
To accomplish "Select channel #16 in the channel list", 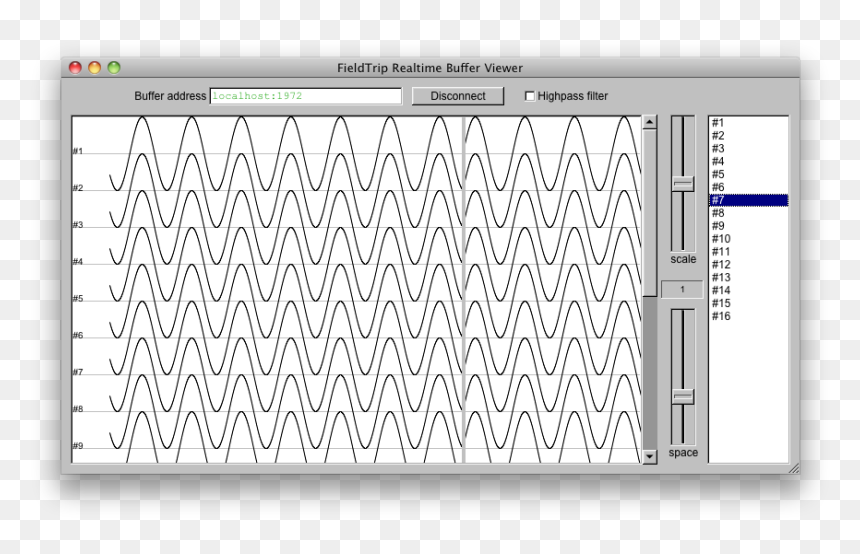I will coord(749,316).
